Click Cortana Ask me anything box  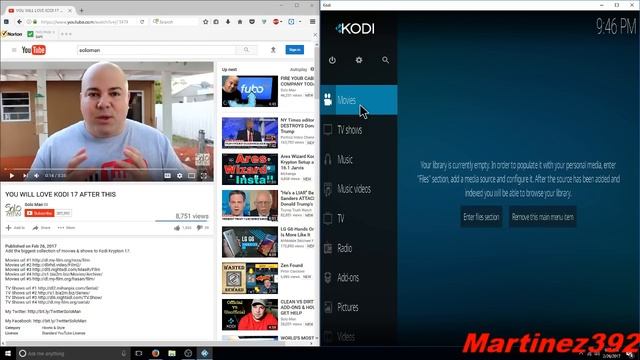73,353
